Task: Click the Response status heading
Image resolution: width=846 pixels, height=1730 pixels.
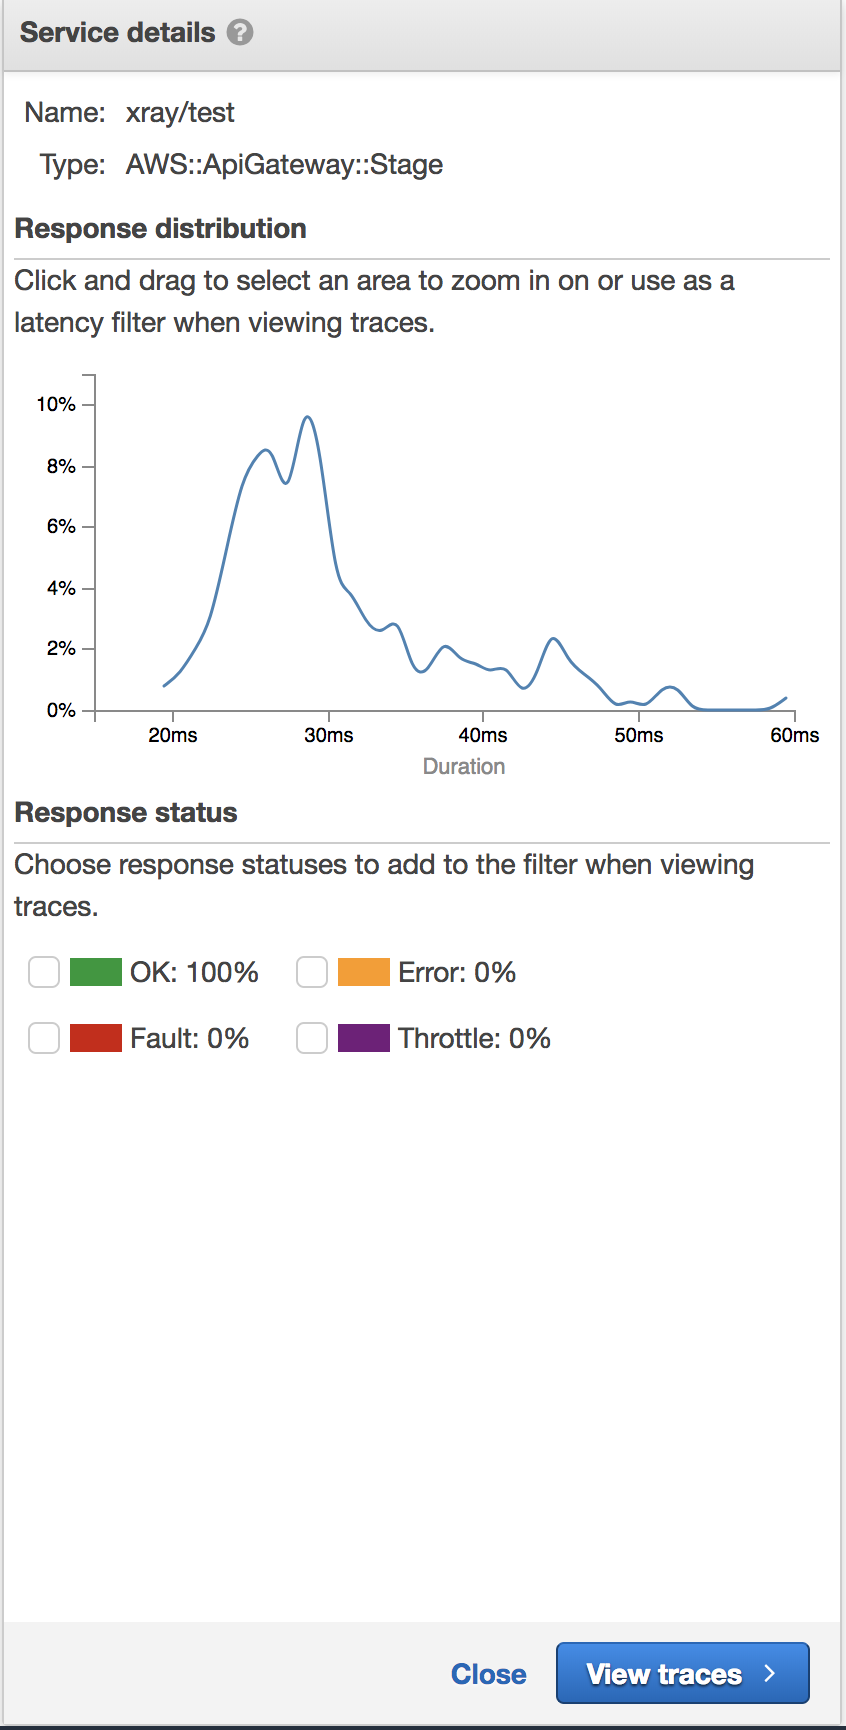Action: (125, 812)
